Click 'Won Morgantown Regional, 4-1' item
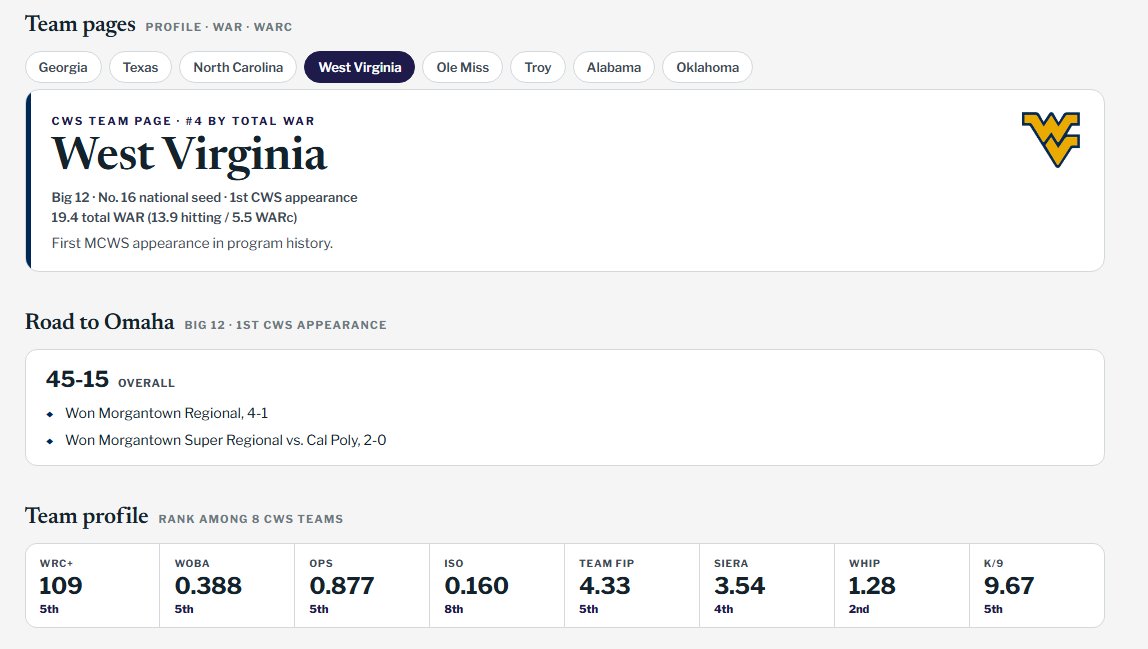The width and height of the screenshot is (1148, 649). (166, 413)
